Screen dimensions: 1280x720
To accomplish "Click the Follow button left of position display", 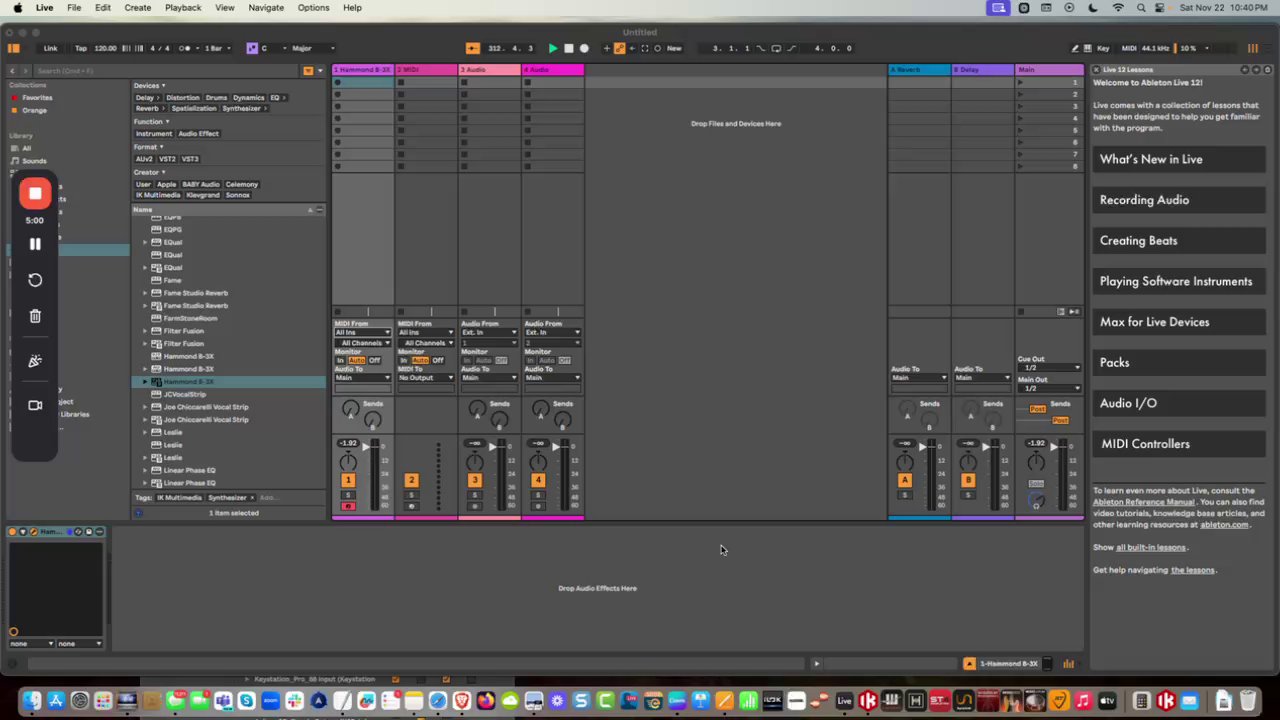I will tap(472, 48).
